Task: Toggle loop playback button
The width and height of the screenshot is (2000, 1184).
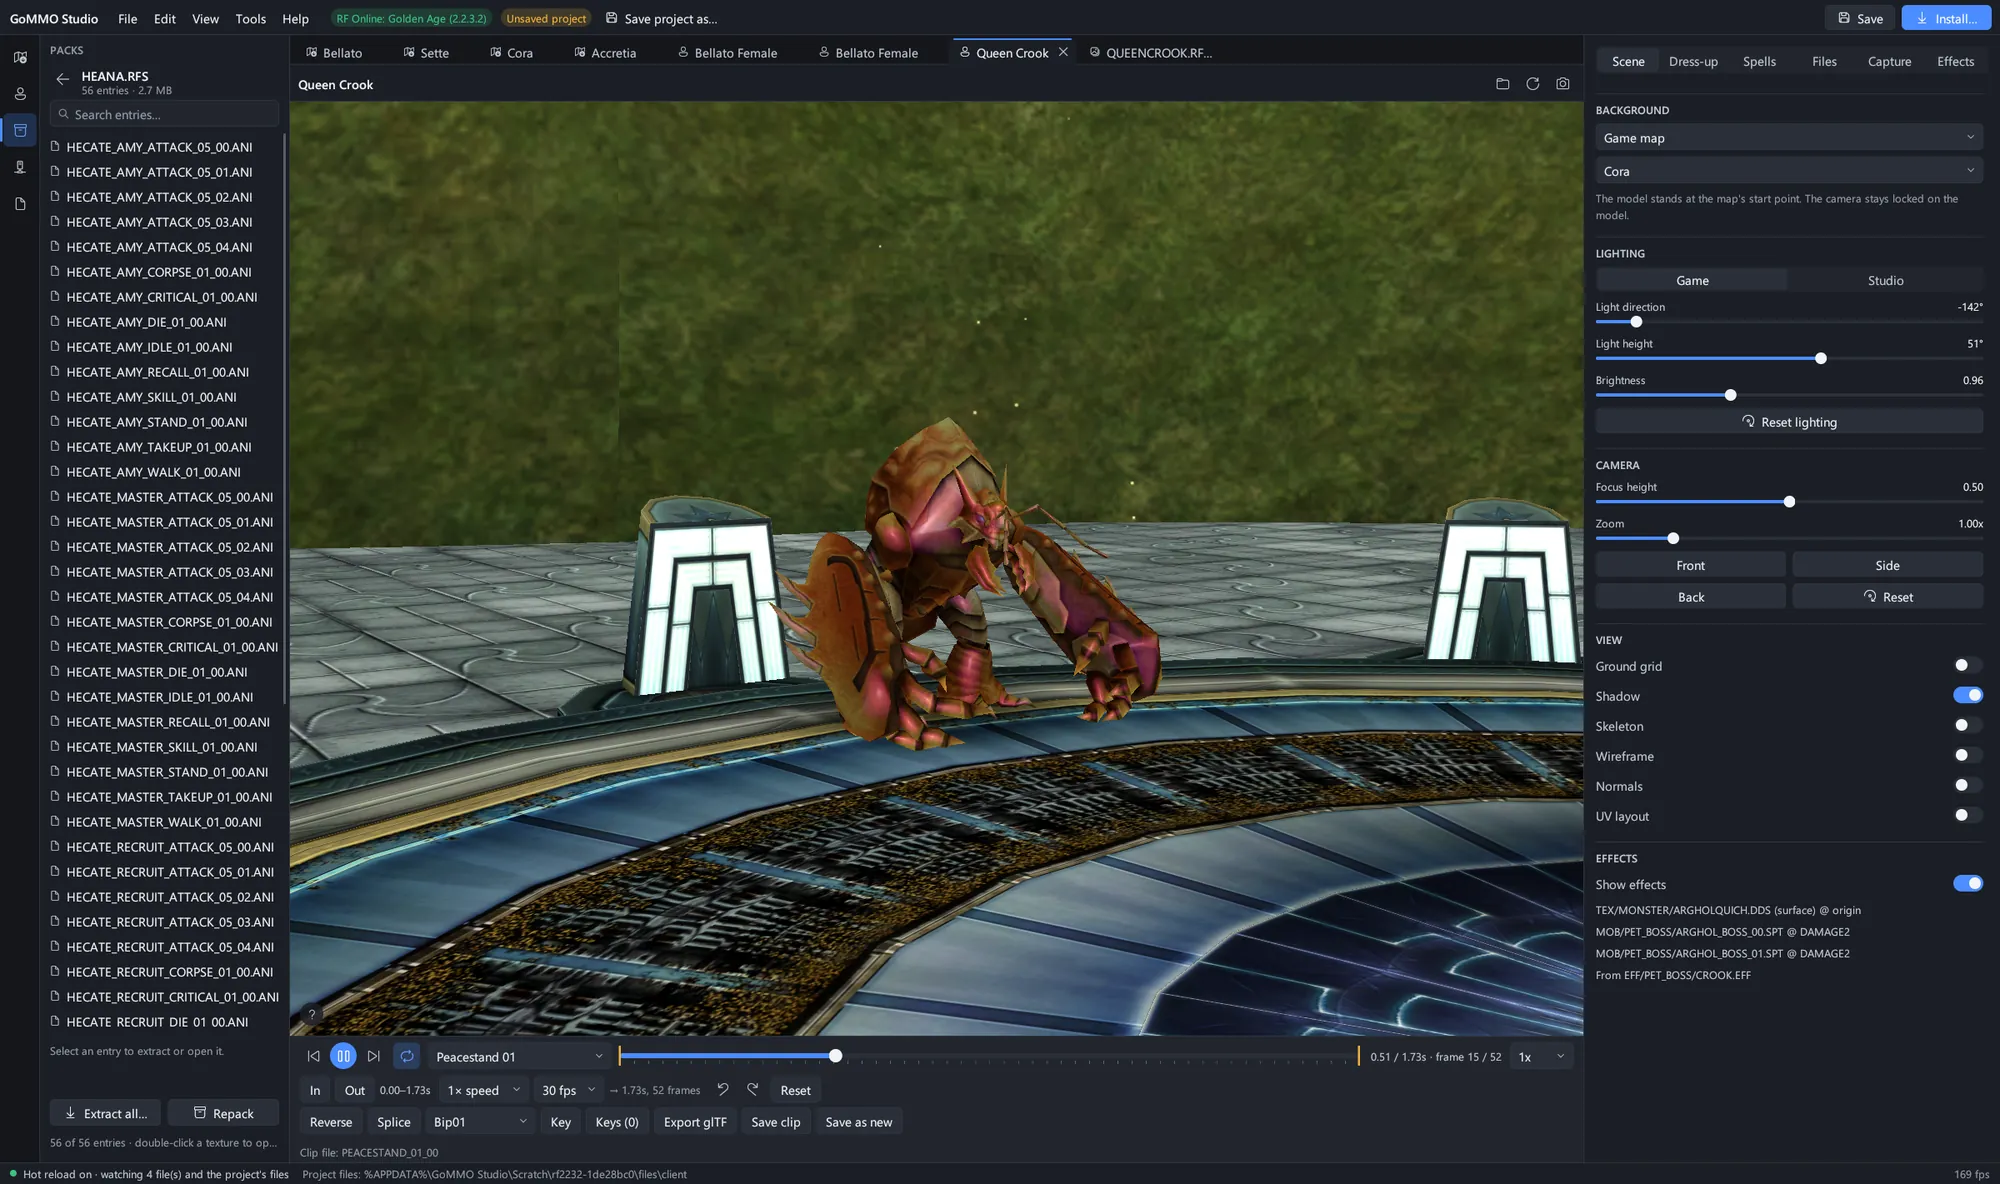Action: point(407,1056)
